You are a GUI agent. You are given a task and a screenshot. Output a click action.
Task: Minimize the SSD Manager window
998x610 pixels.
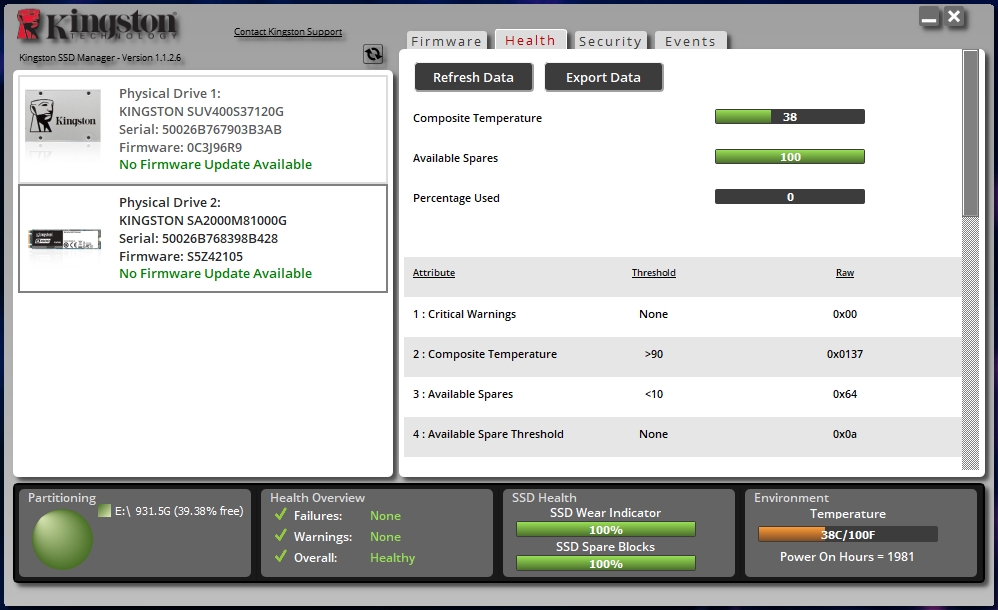(x=929, y=18)
